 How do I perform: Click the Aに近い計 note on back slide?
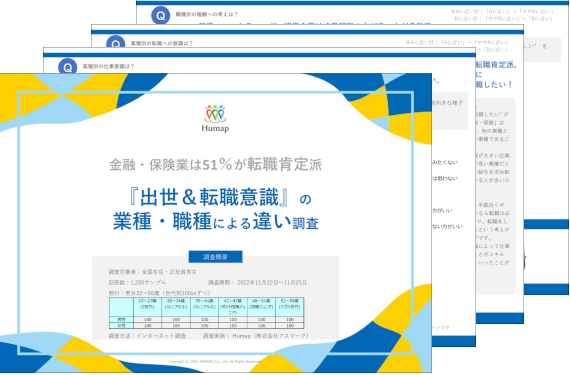[x=502, y=12]
